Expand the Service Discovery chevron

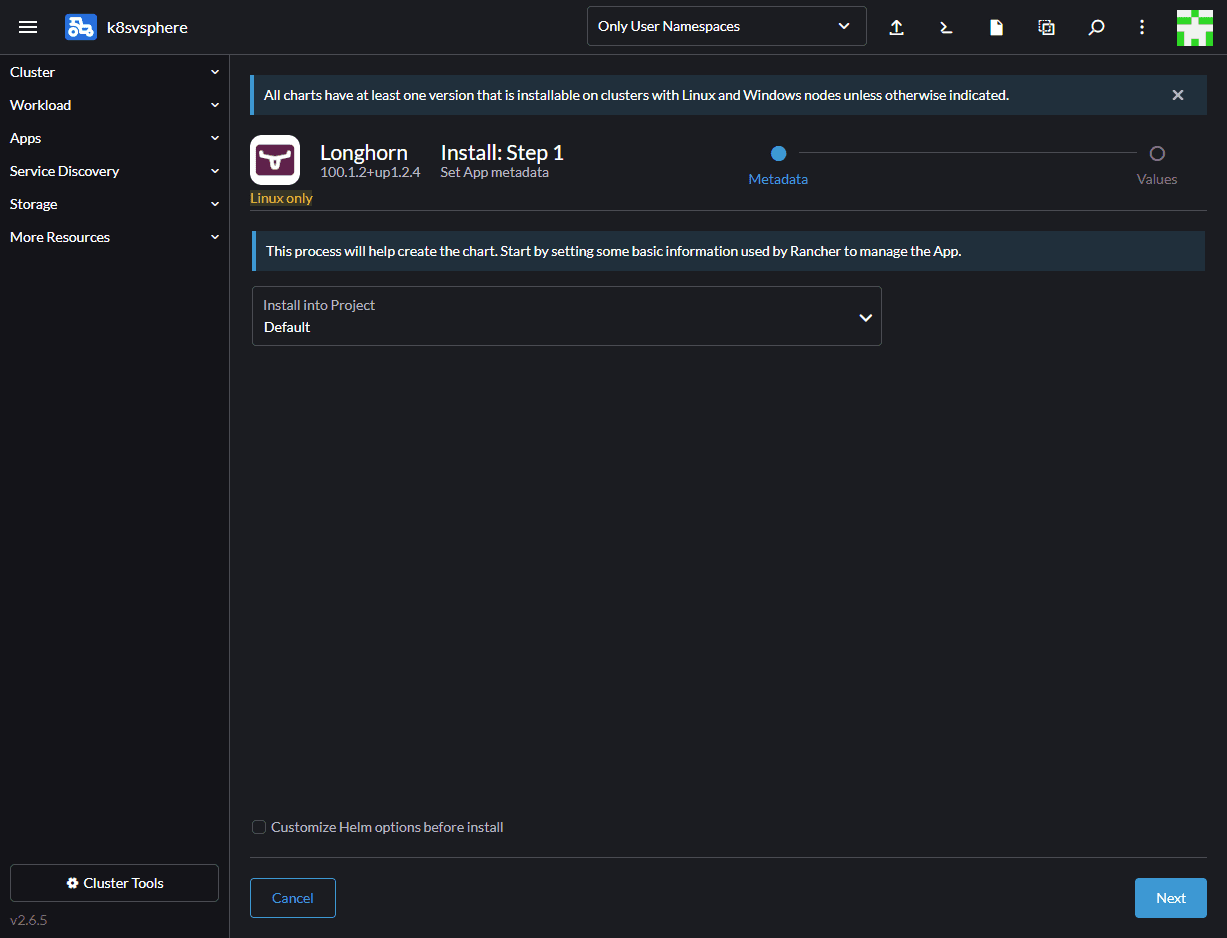click(x=215, y=171)
